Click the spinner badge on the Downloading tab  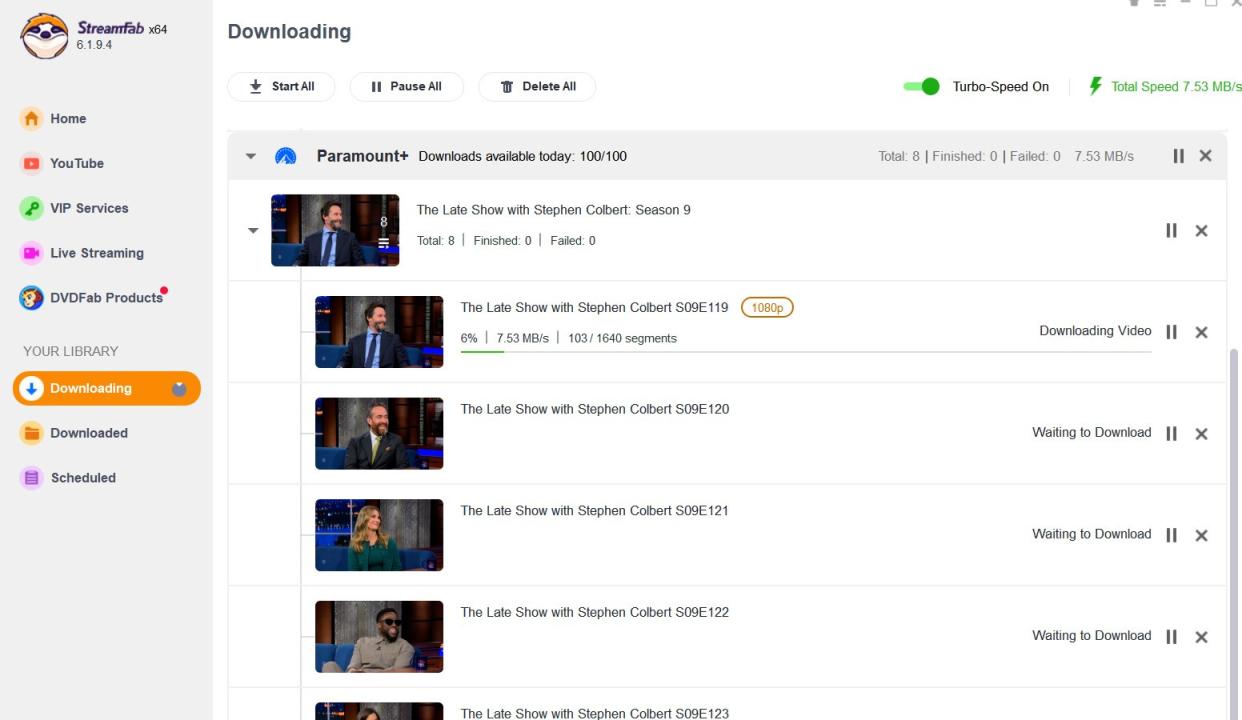click(179, 389)
